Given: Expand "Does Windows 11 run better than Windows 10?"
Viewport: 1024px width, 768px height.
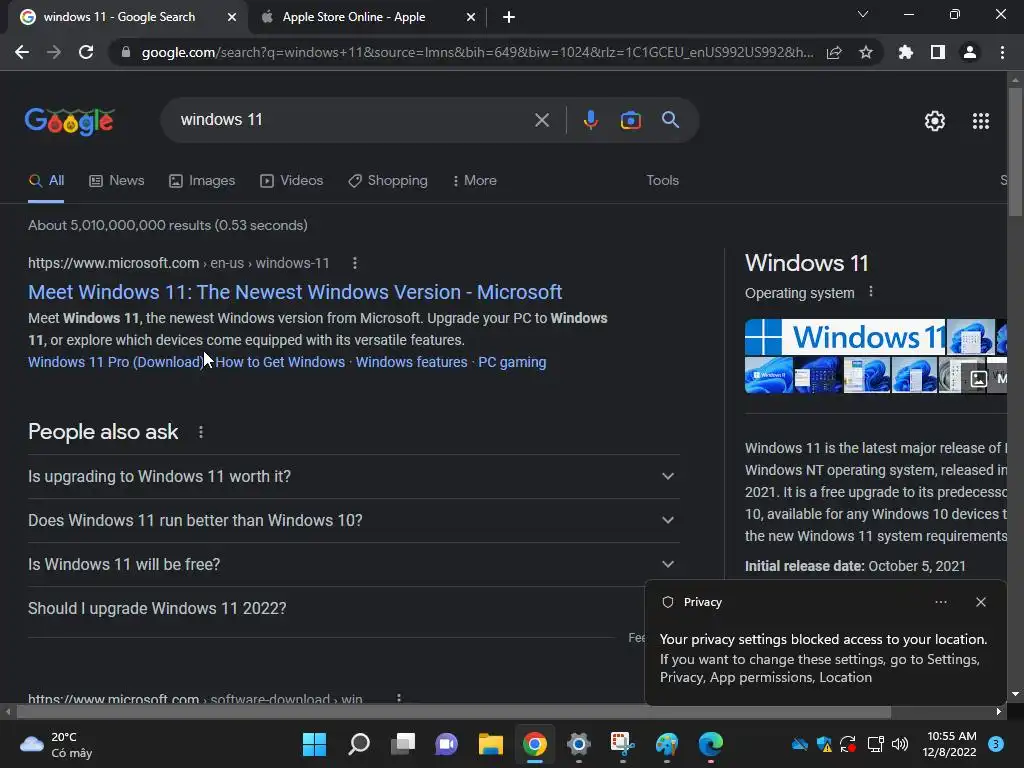Looking at the screenshot, I should pos(353,520).
